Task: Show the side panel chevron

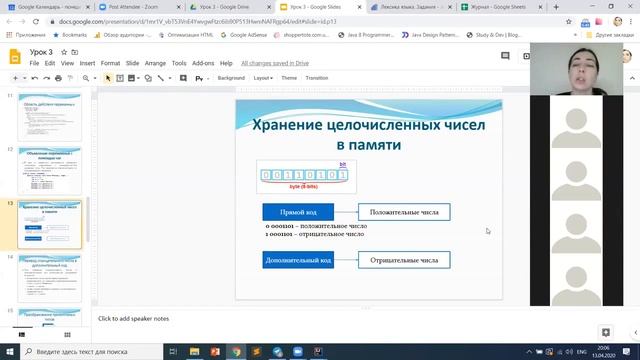Action: [635, 333]
